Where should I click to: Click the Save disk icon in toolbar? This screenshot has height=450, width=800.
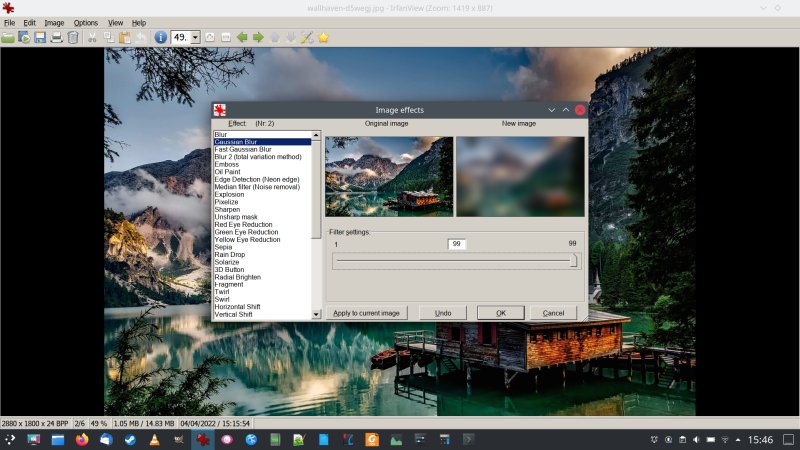coord(40,37)
